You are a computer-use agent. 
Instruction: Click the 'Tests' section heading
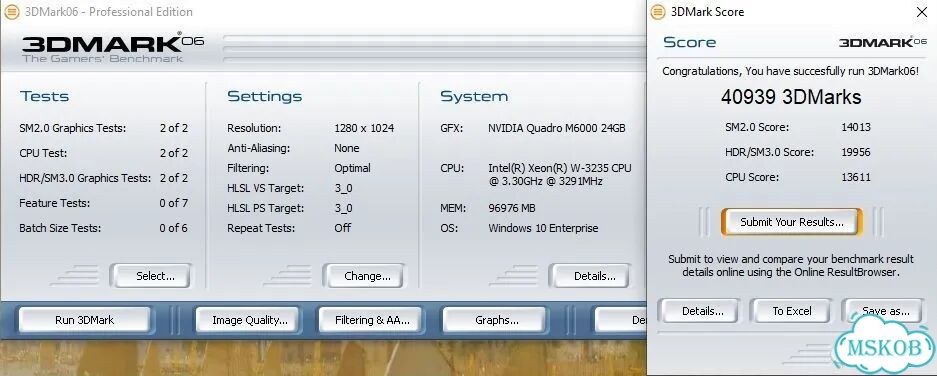pyautogui.click(x=44, y=96)
